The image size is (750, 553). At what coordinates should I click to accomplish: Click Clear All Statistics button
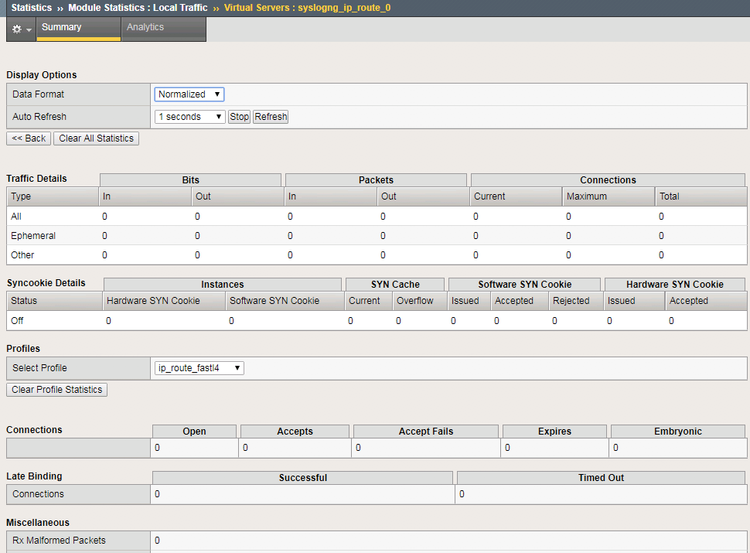click(96, 138)
